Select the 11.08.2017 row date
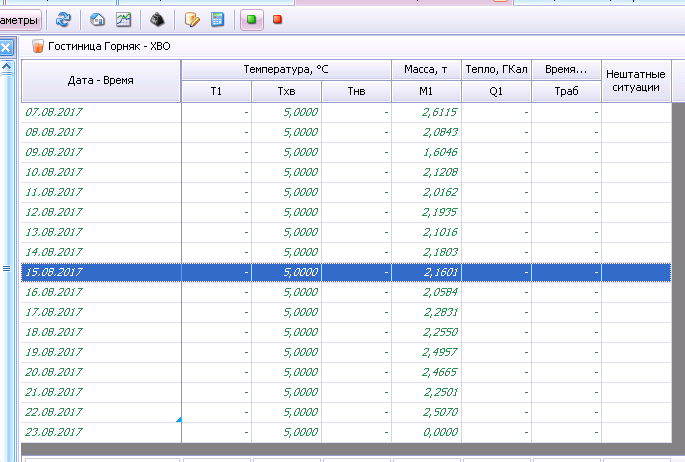 tap(54, 193)
